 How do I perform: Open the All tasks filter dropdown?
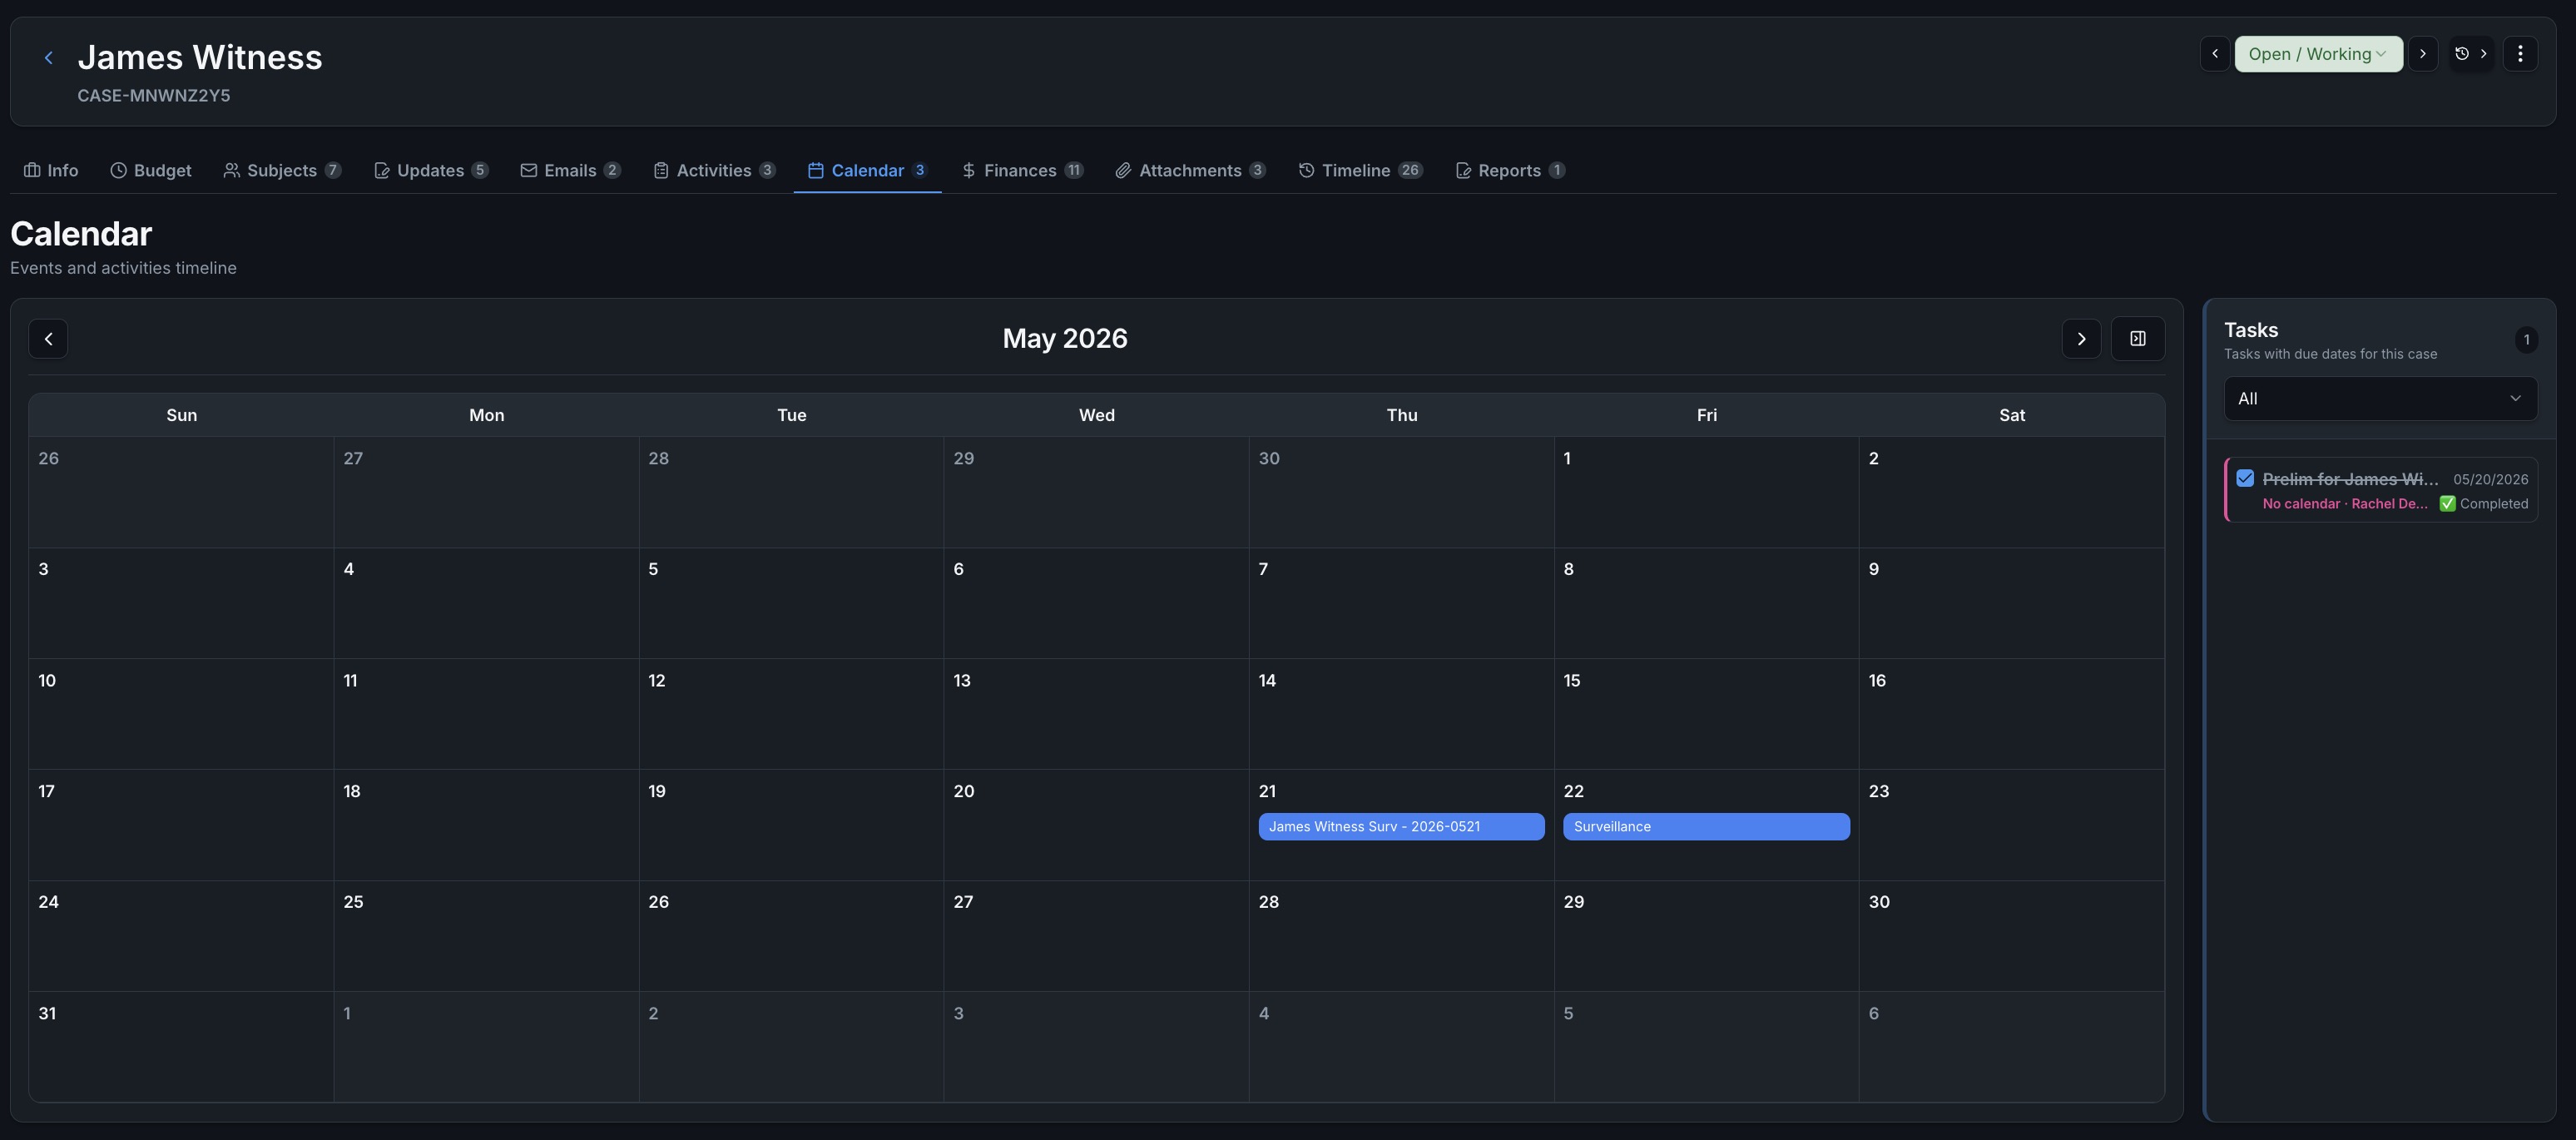point(2380,399)
